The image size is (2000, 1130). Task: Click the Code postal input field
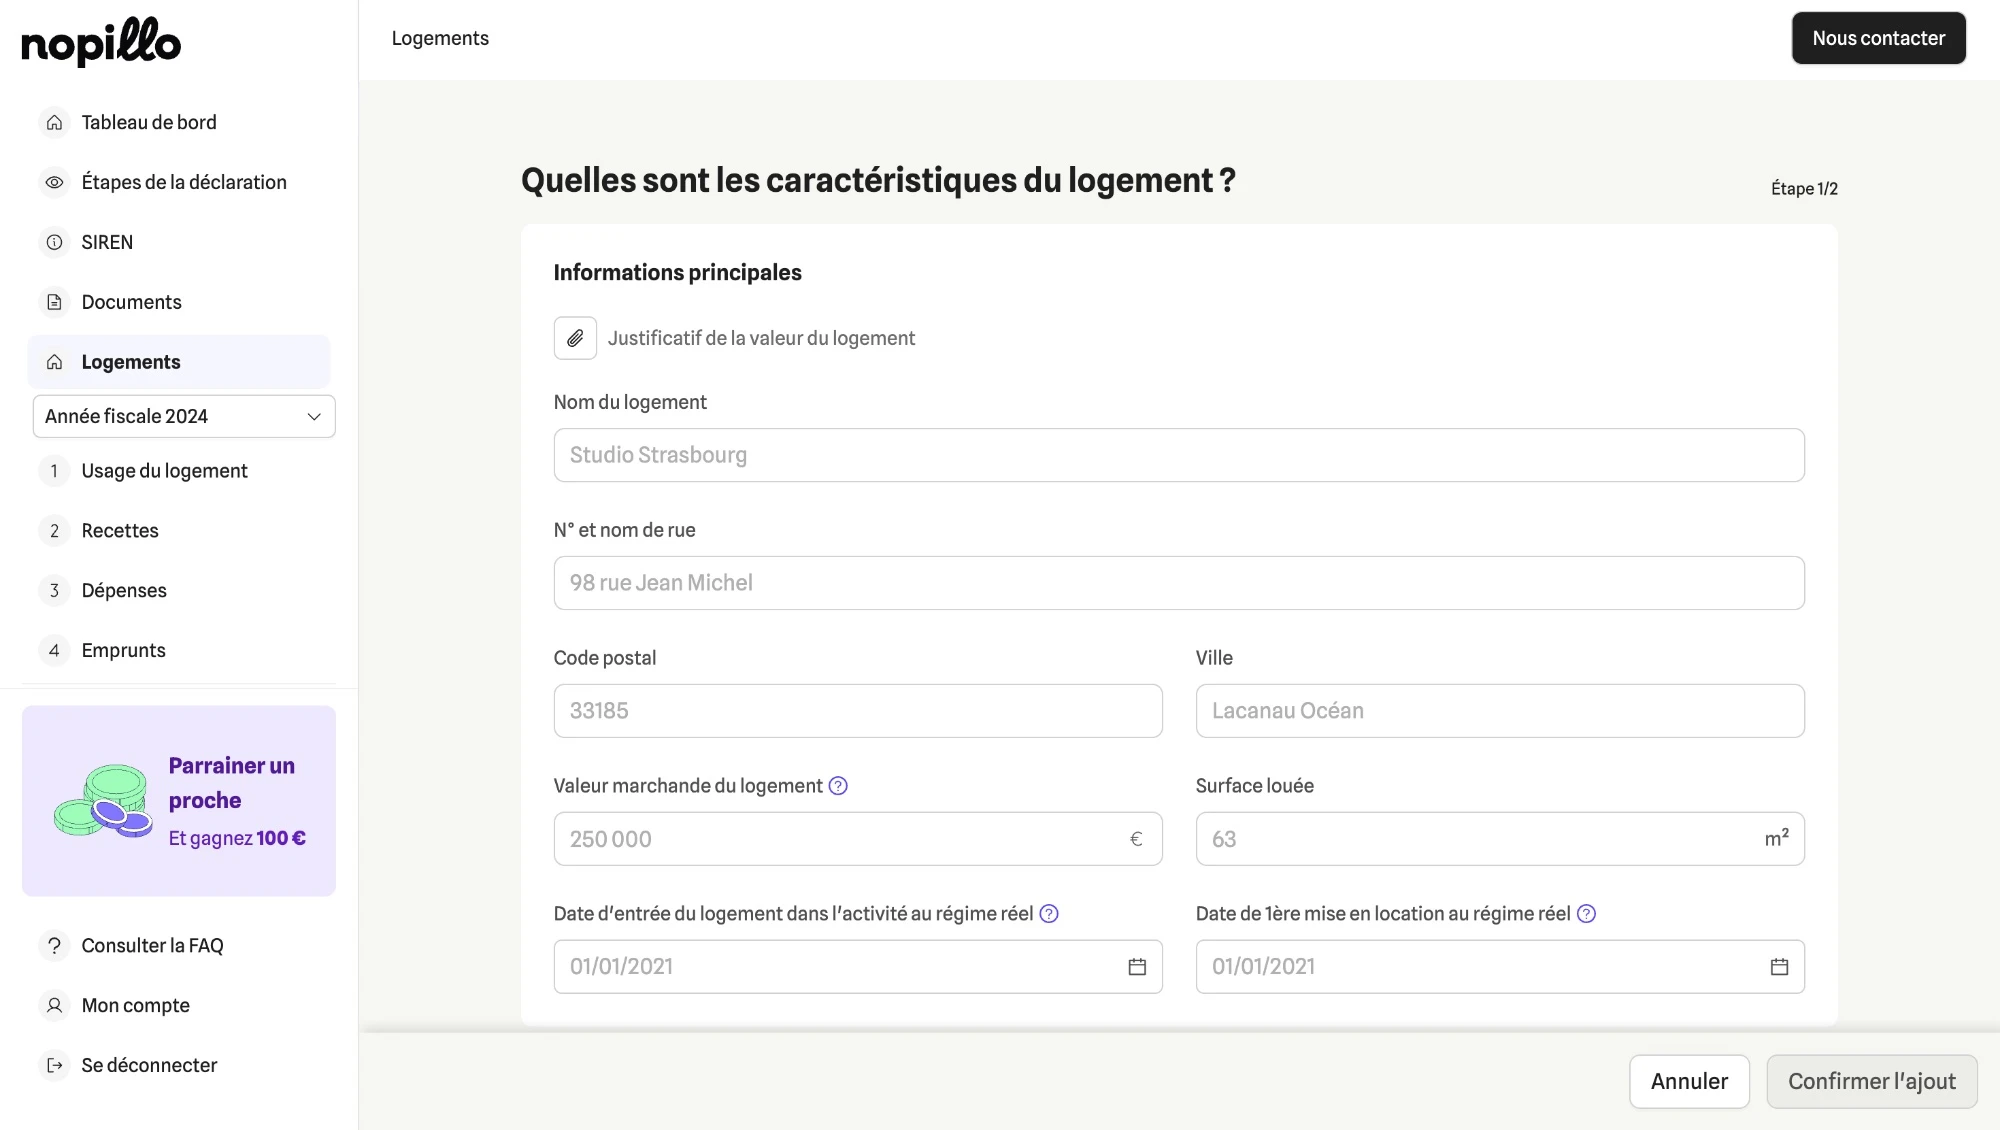tap(857, 711)
